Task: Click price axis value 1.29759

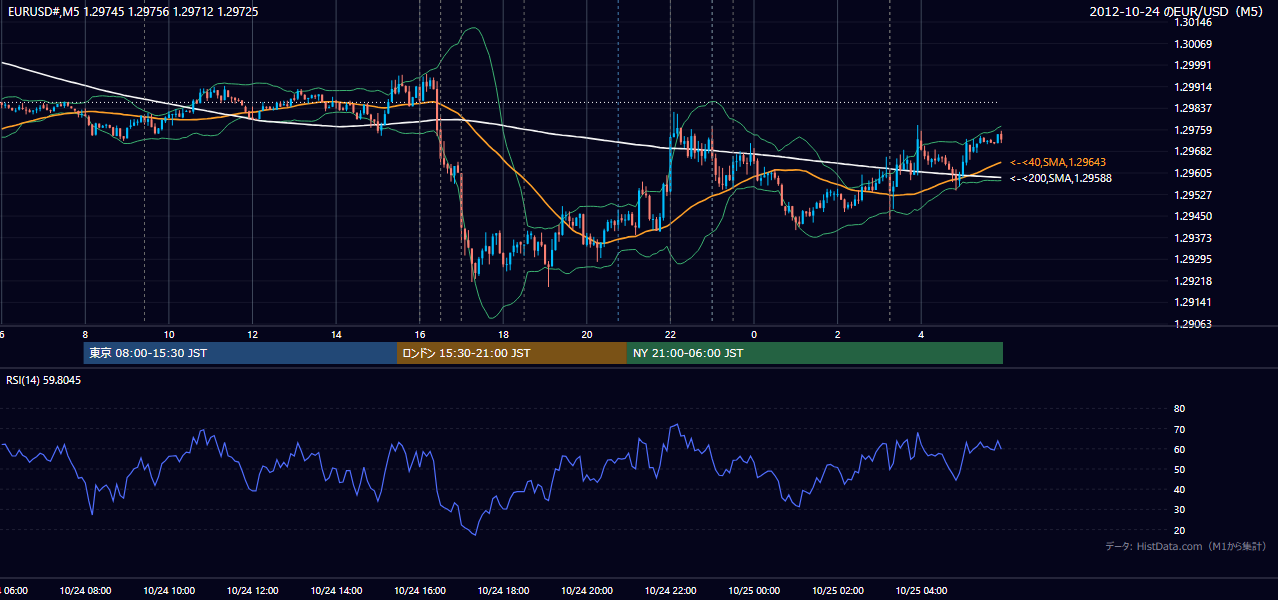Action: pyautogui.click(x=1194, y=130)
